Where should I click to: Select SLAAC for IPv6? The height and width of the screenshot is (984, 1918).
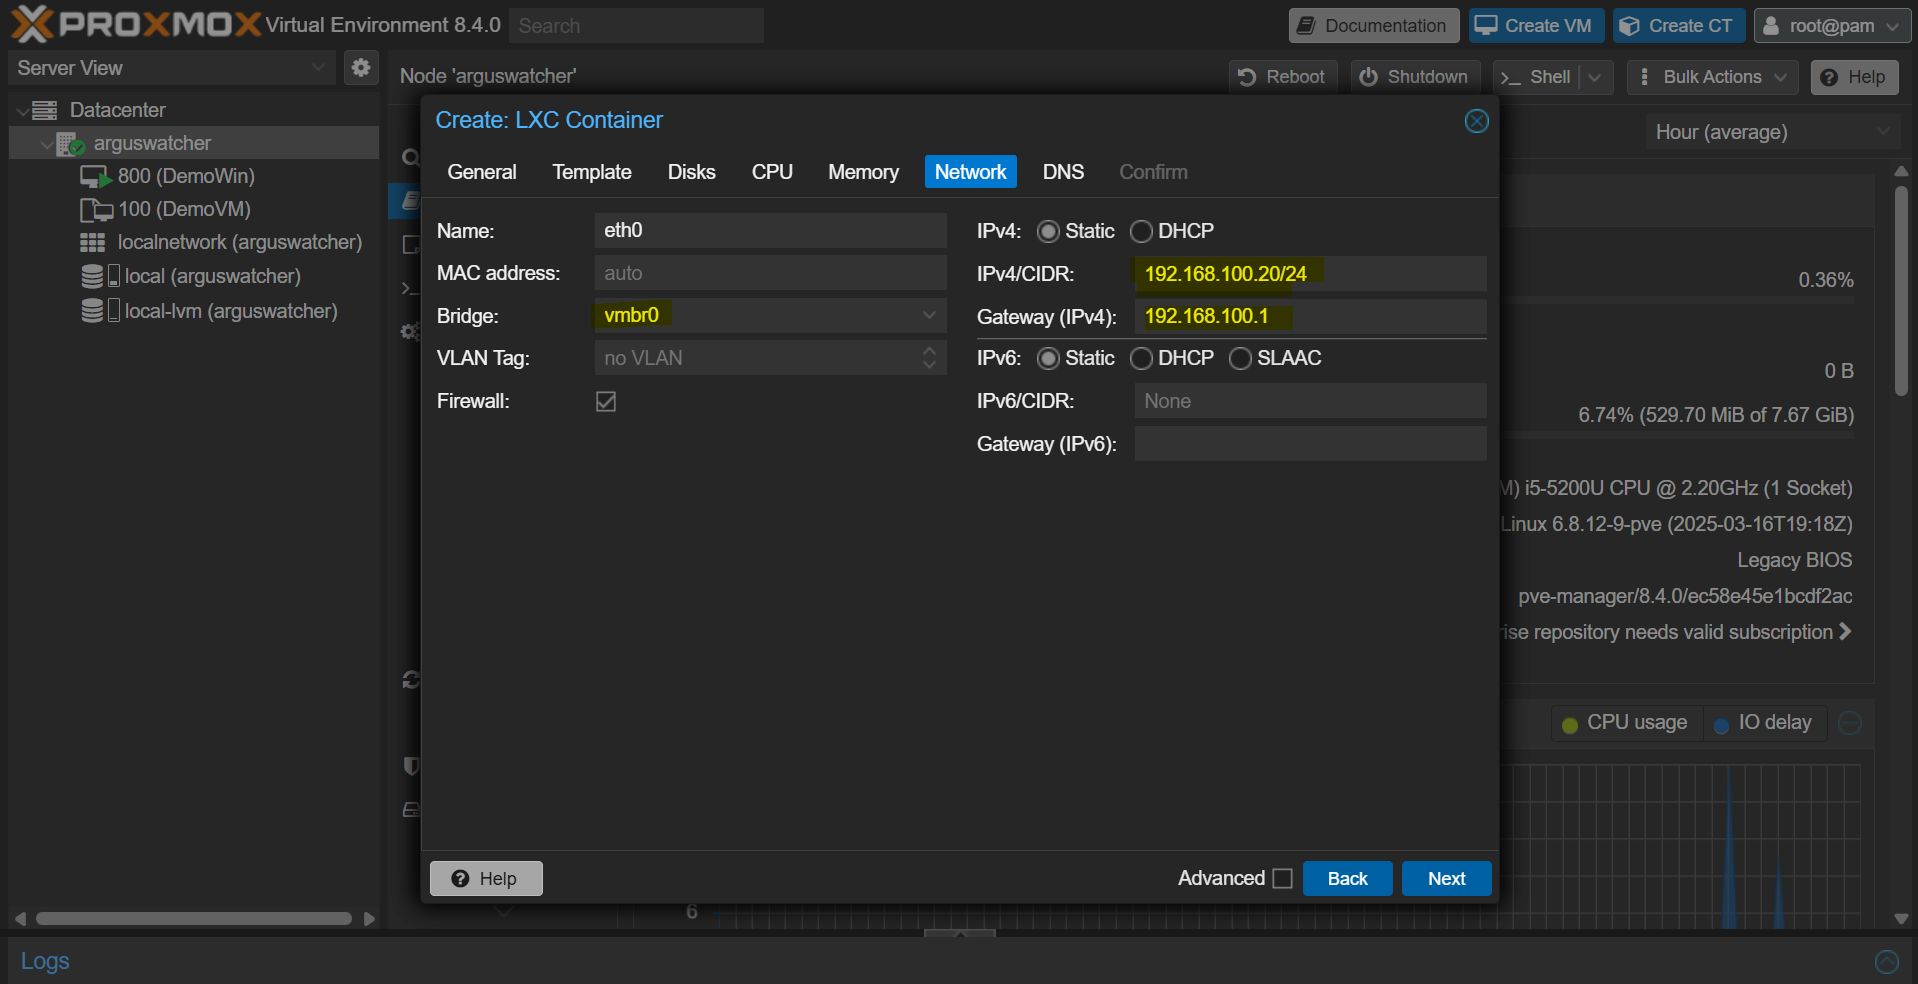point(1240,359)
